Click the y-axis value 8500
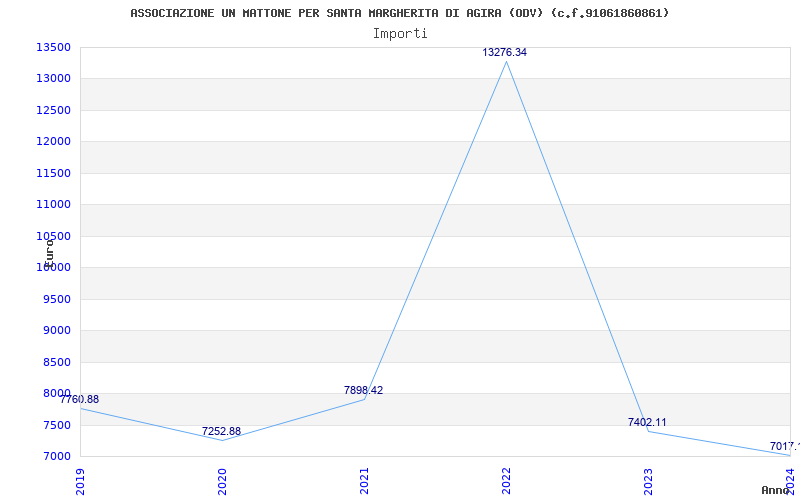800x500 pixels. pos(56,362)
